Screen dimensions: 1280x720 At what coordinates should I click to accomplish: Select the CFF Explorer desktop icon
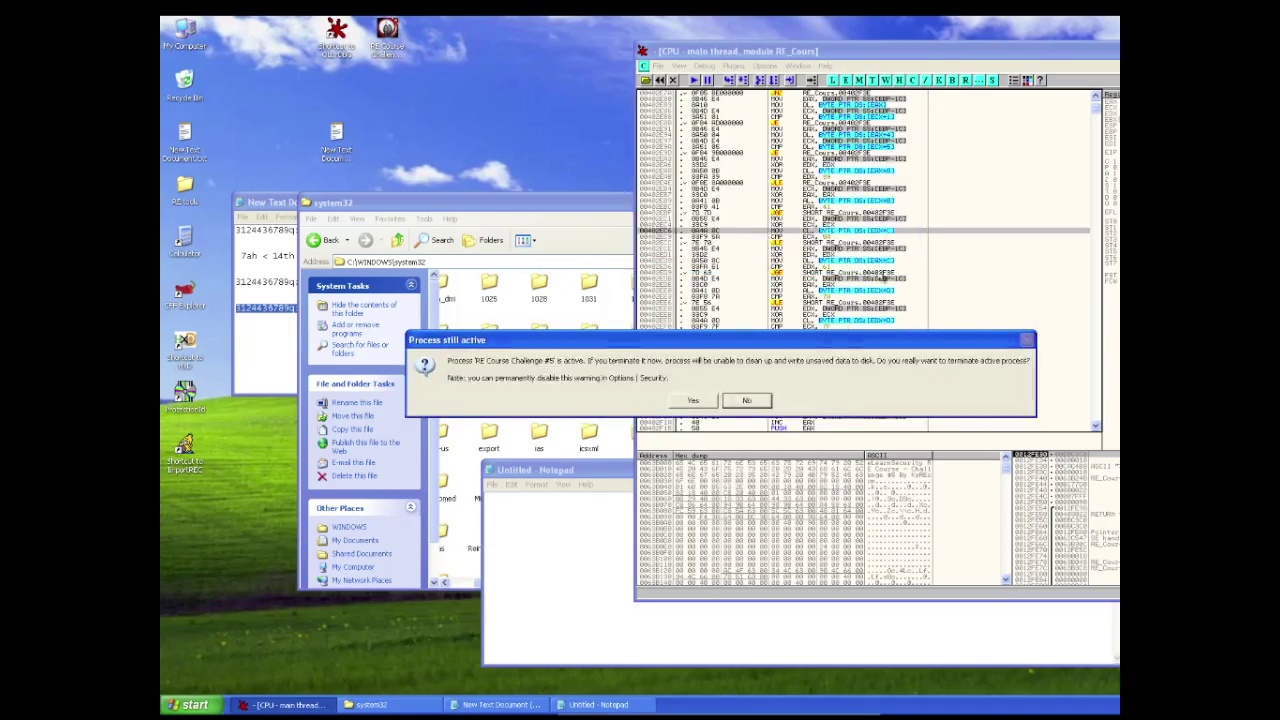click(184, 294)
